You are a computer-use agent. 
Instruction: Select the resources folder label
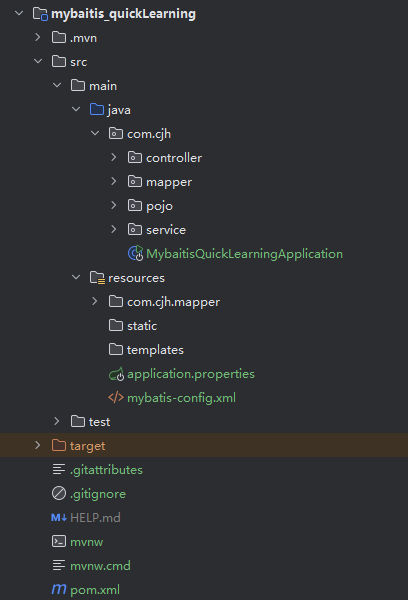(x=136, y=278)
